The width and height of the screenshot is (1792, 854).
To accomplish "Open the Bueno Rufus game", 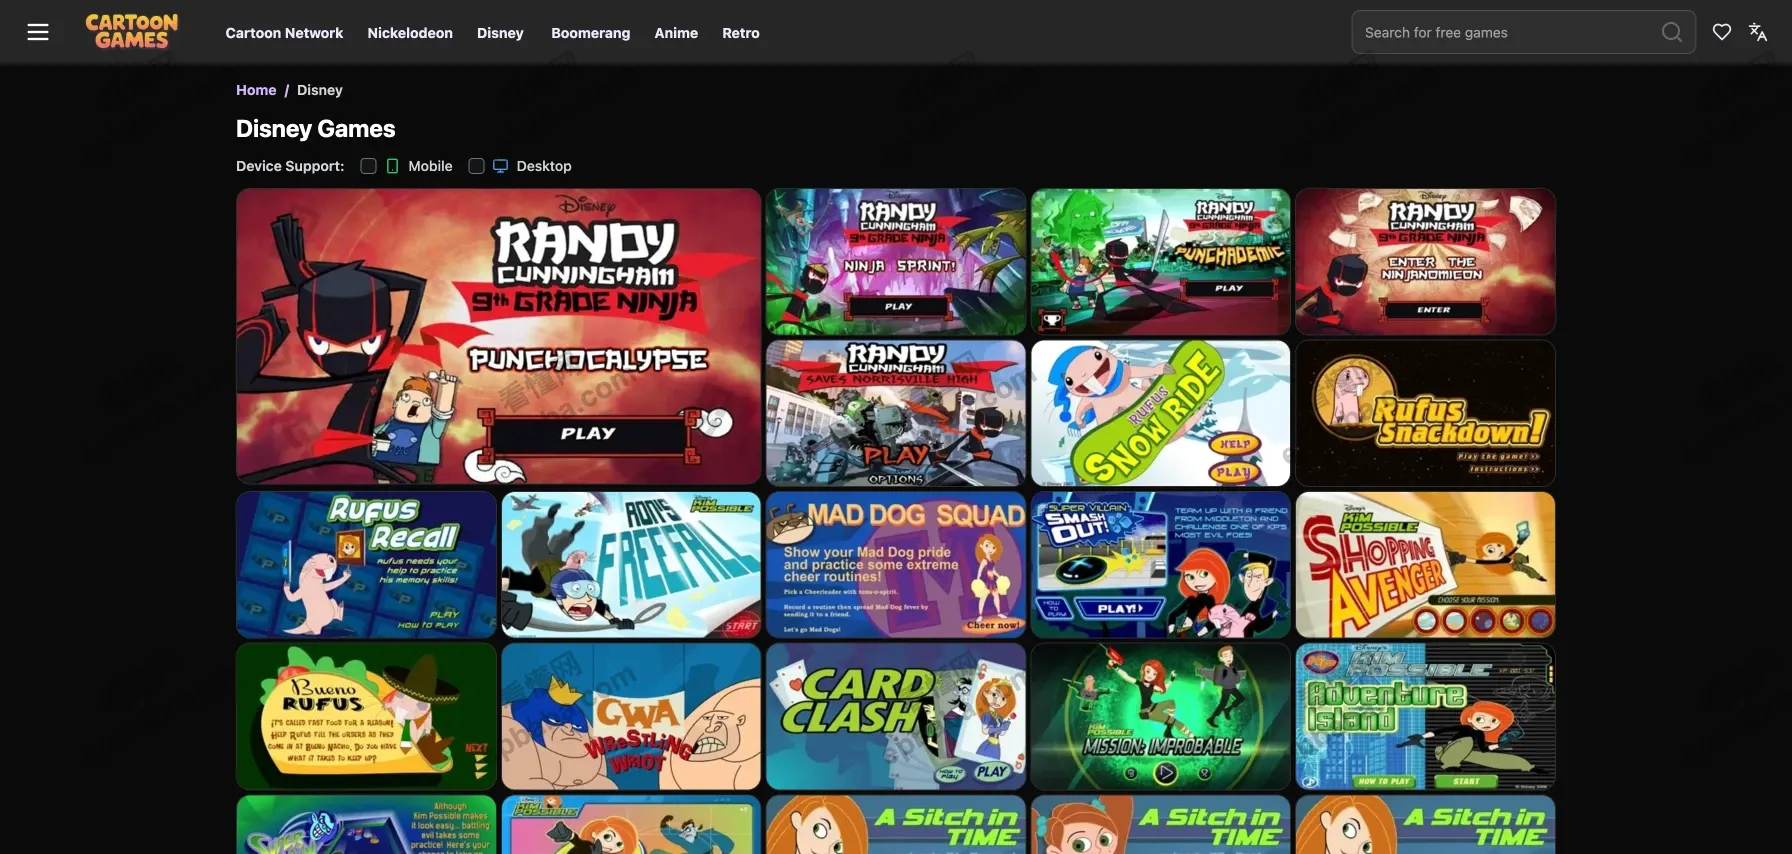I will [x=367, y=717].
